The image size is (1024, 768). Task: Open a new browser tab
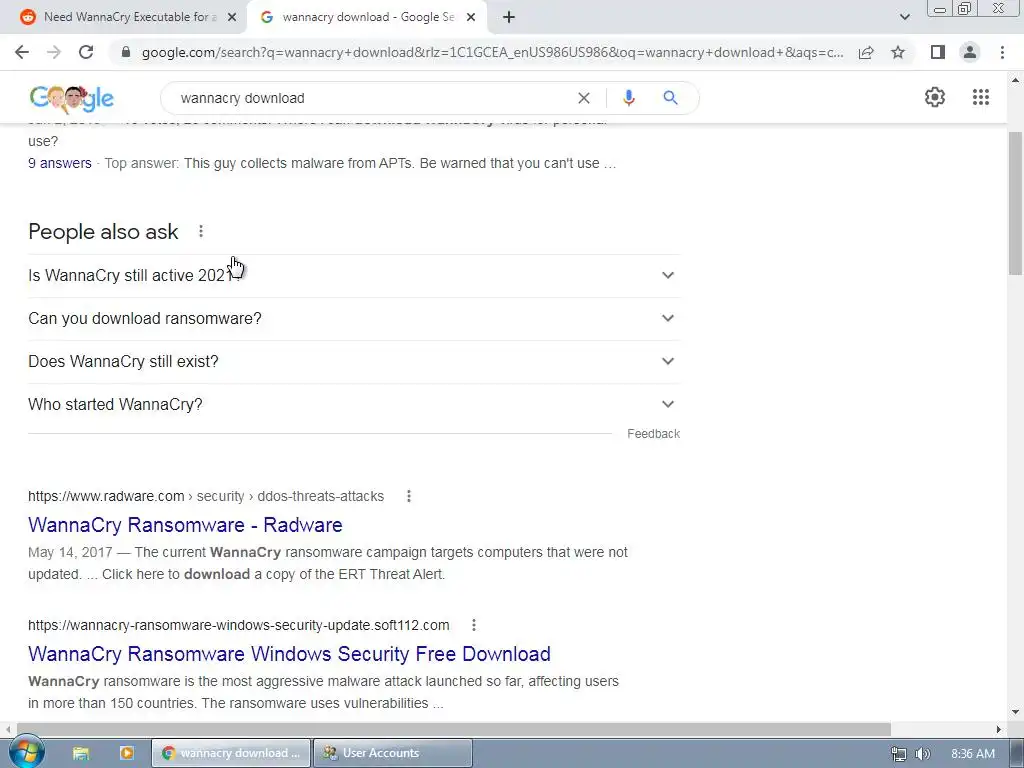(509, 17)
